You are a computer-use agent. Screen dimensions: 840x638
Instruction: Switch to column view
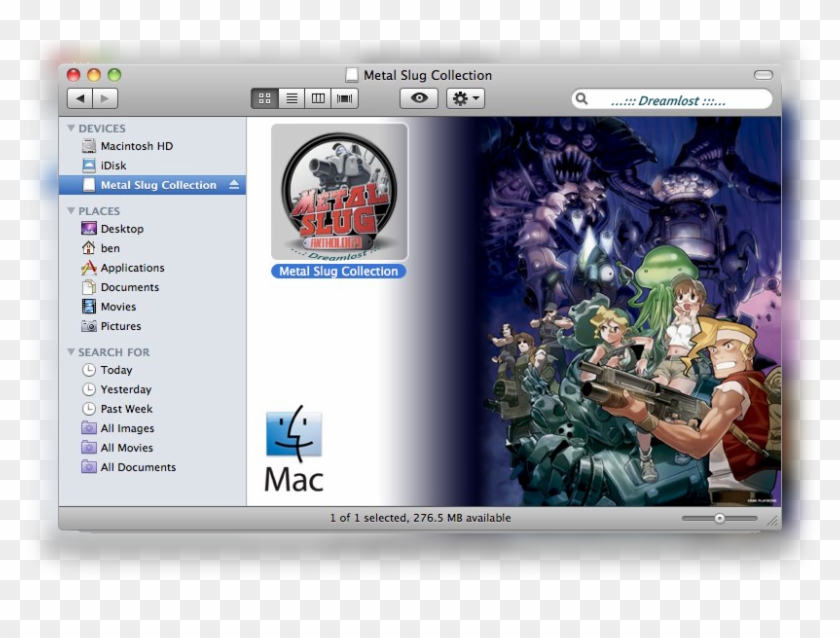[318, 99]
